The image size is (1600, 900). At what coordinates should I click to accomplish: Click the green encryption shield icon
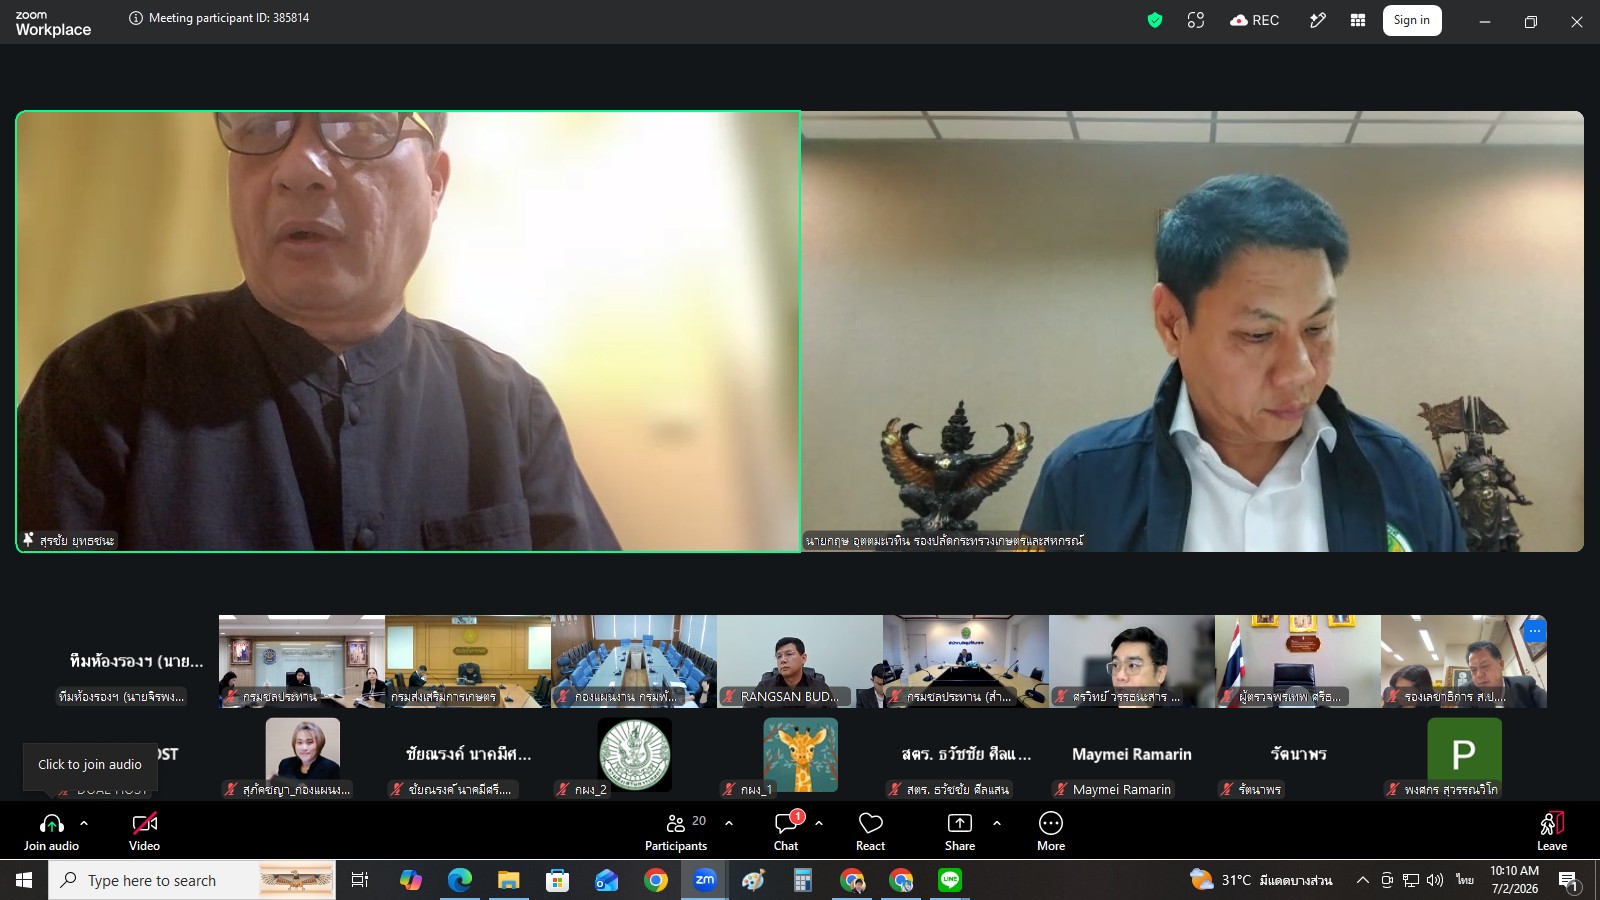pyautogui.click(x=1155, y=20)
